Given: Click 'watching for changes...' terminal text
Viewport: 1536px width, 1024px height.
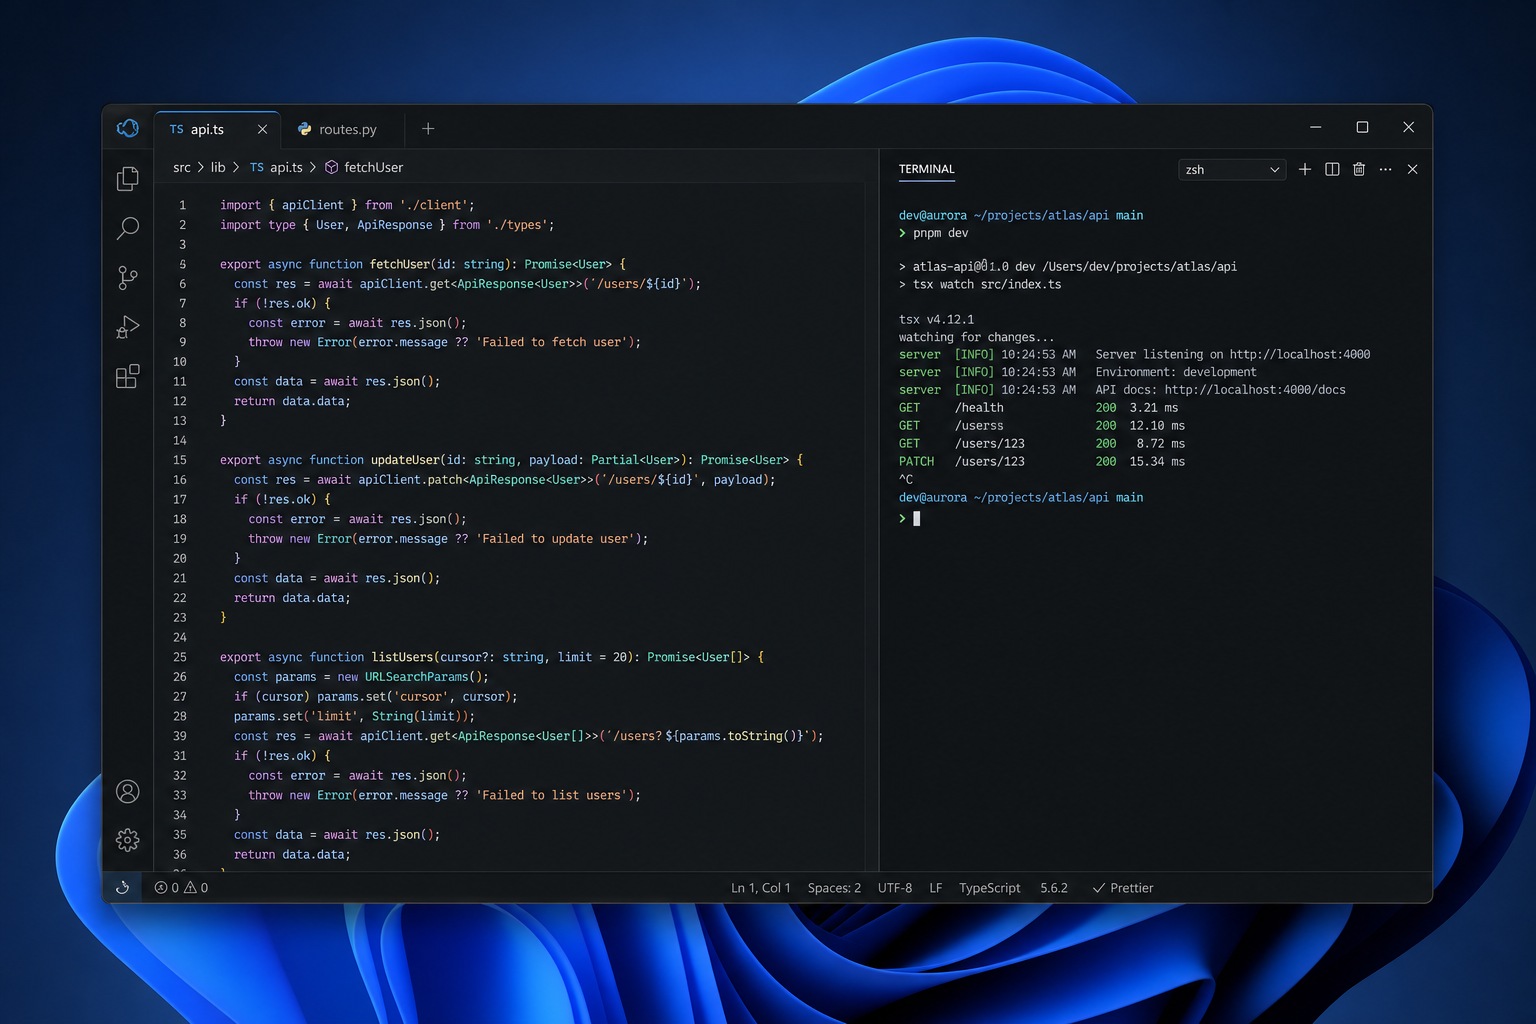Looking at the screenshot, I should pos(976,337).
